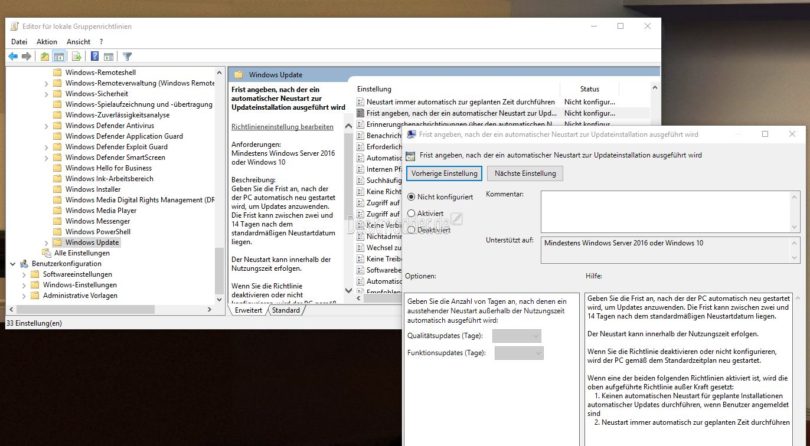Expand the Windows Update tree node
This screenshot has height=446, width=810.
click(x=45, y=242)
